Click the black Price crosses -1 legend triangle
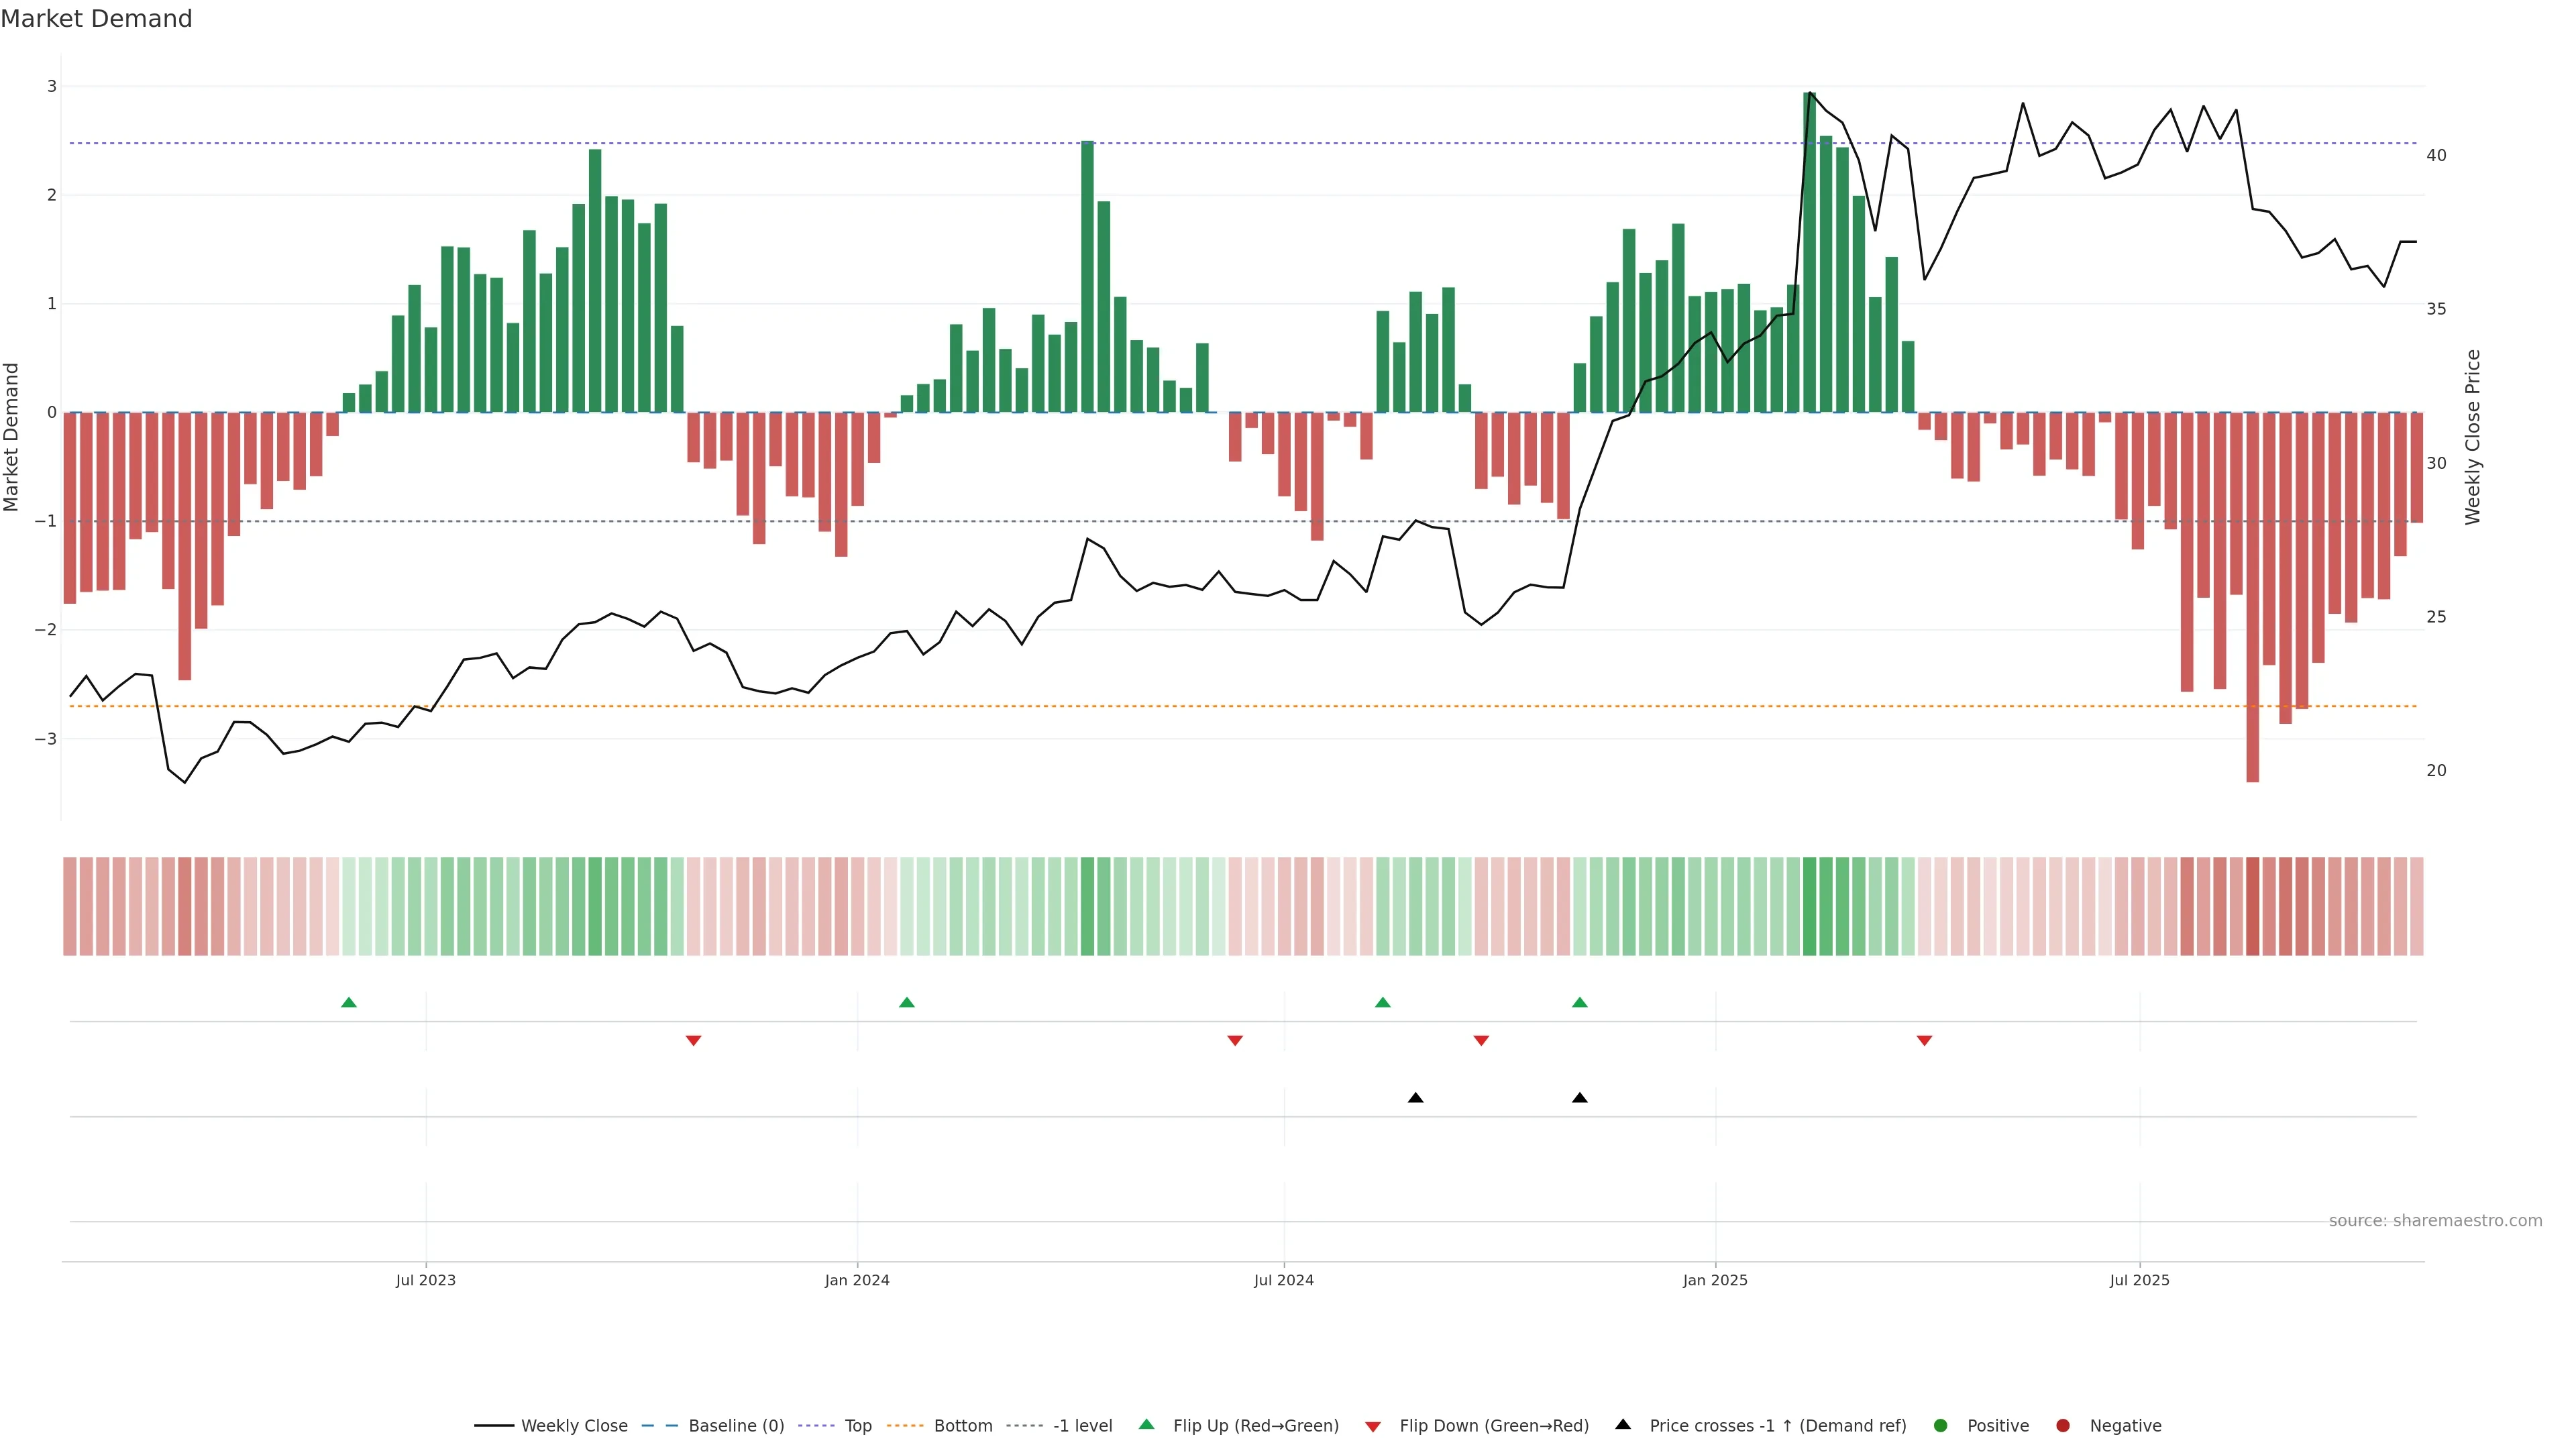Screen dimensions: 2576x1449 pyautogui.click(x=1623, y=1425)
